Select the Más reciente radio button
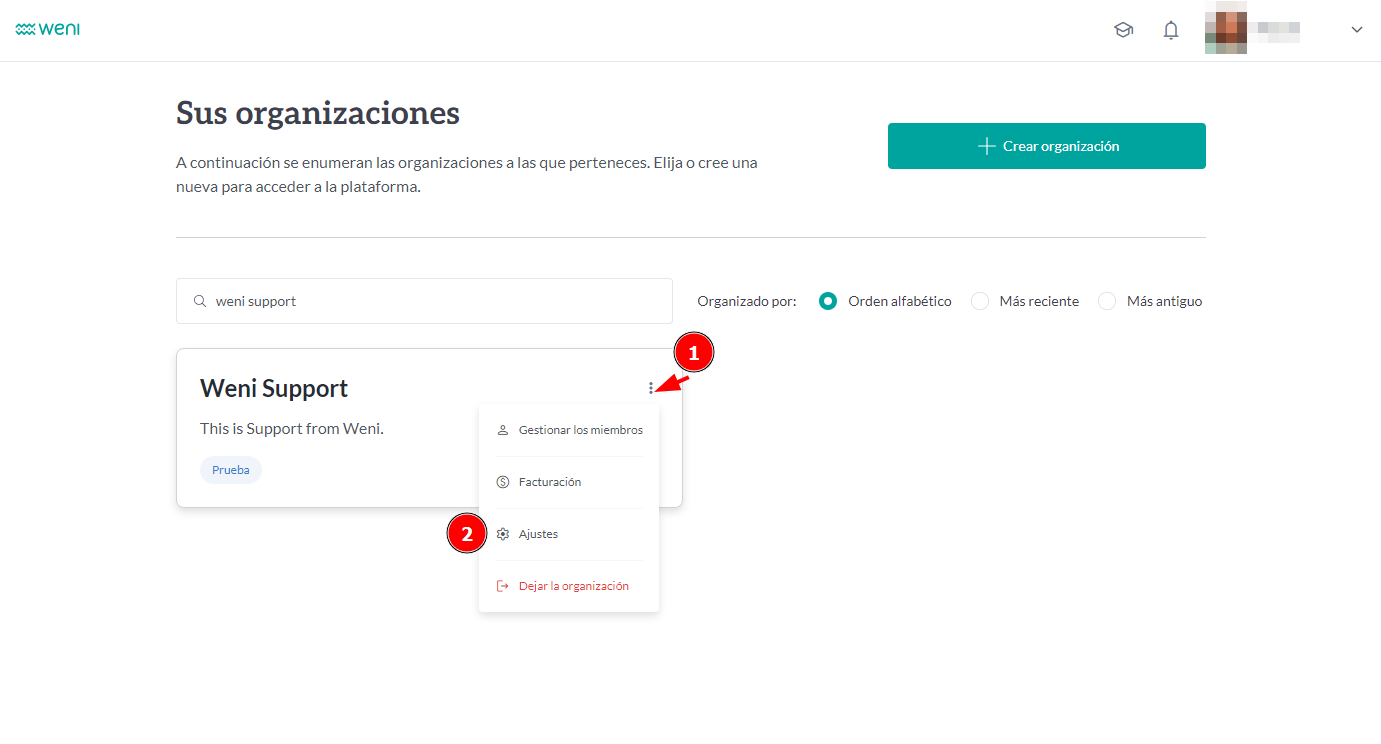The width and height of the screenshot is (1381, 744). pos(979,300)
